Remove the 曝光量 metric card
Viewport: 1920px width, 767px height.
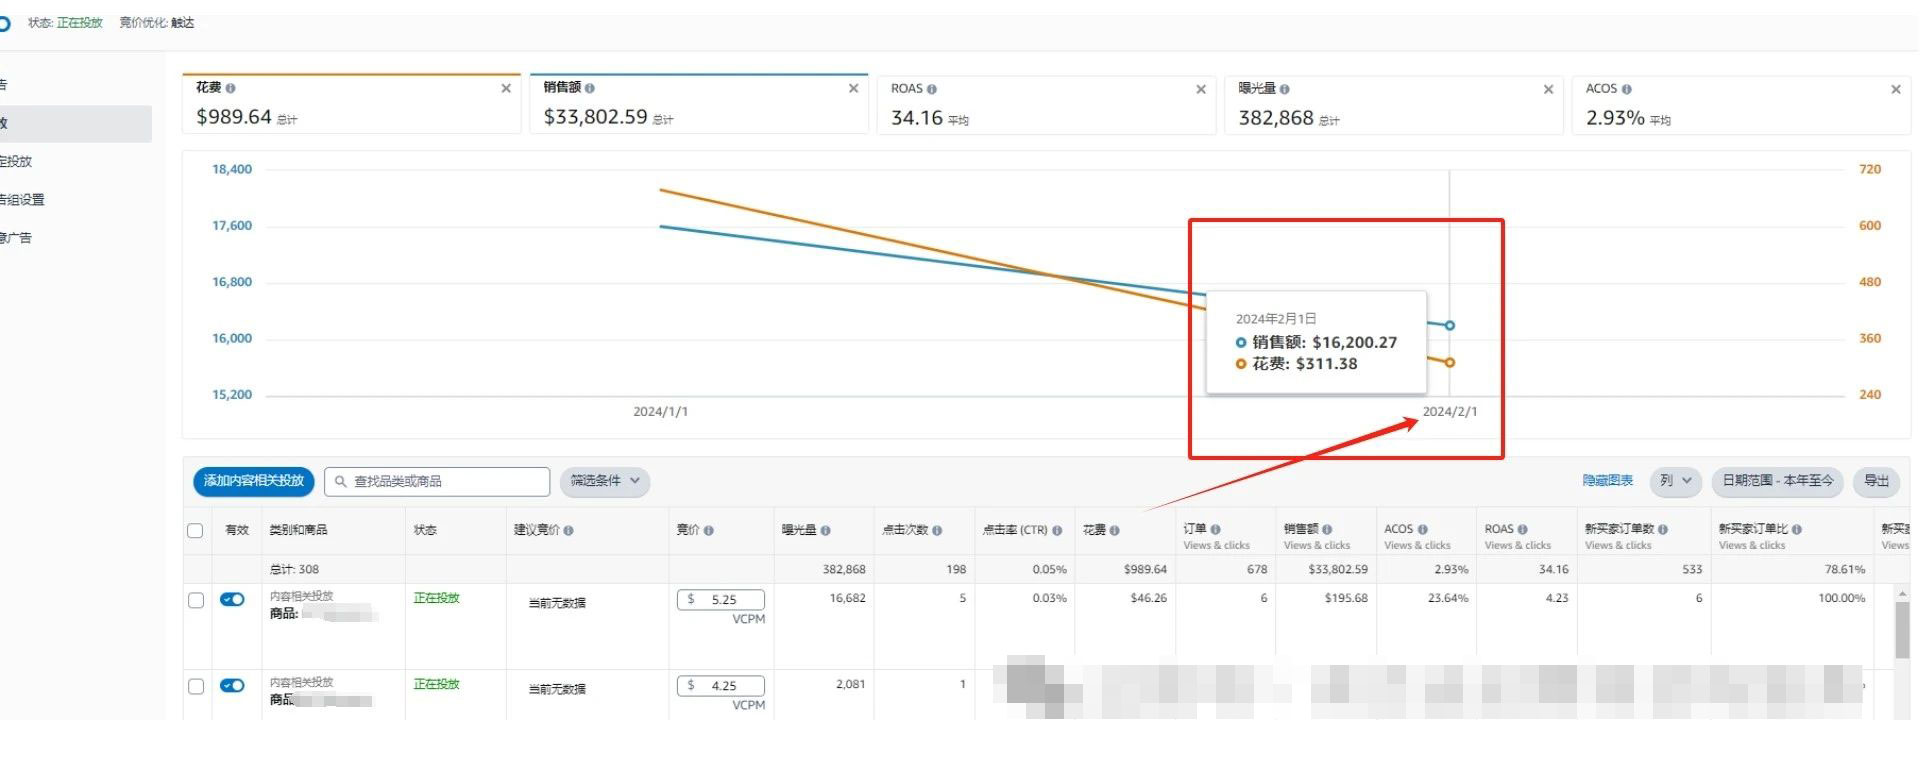pyautogui.click(x=1548, y=90)
